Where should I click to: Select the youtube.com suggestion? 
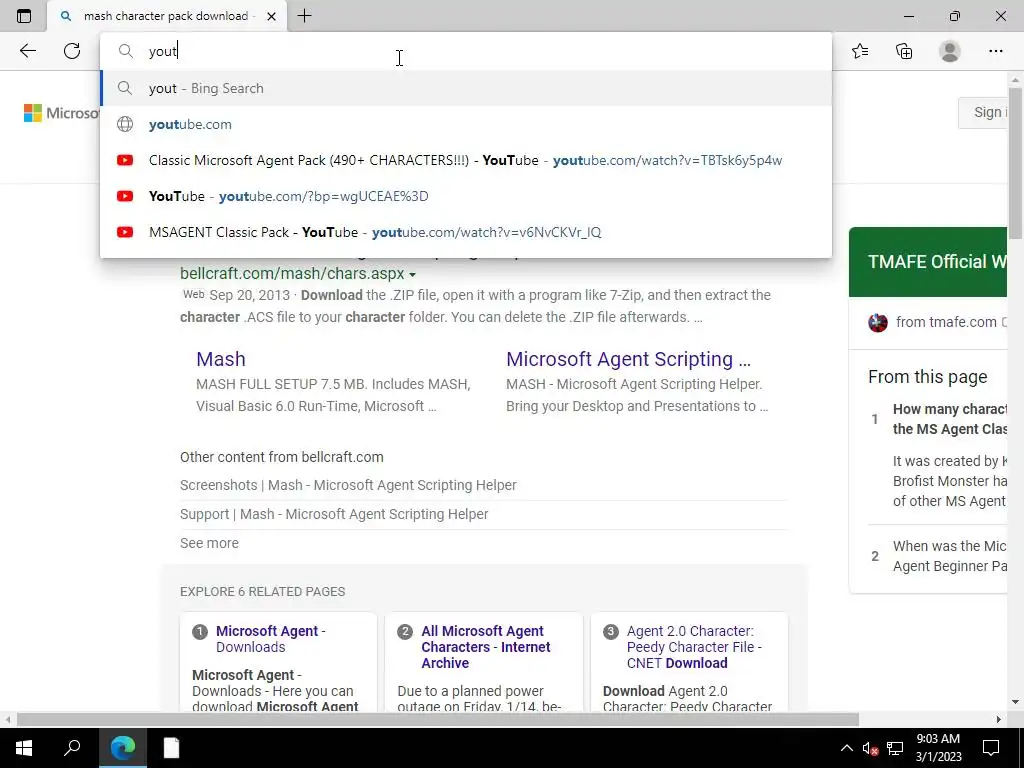pos(466,124)
